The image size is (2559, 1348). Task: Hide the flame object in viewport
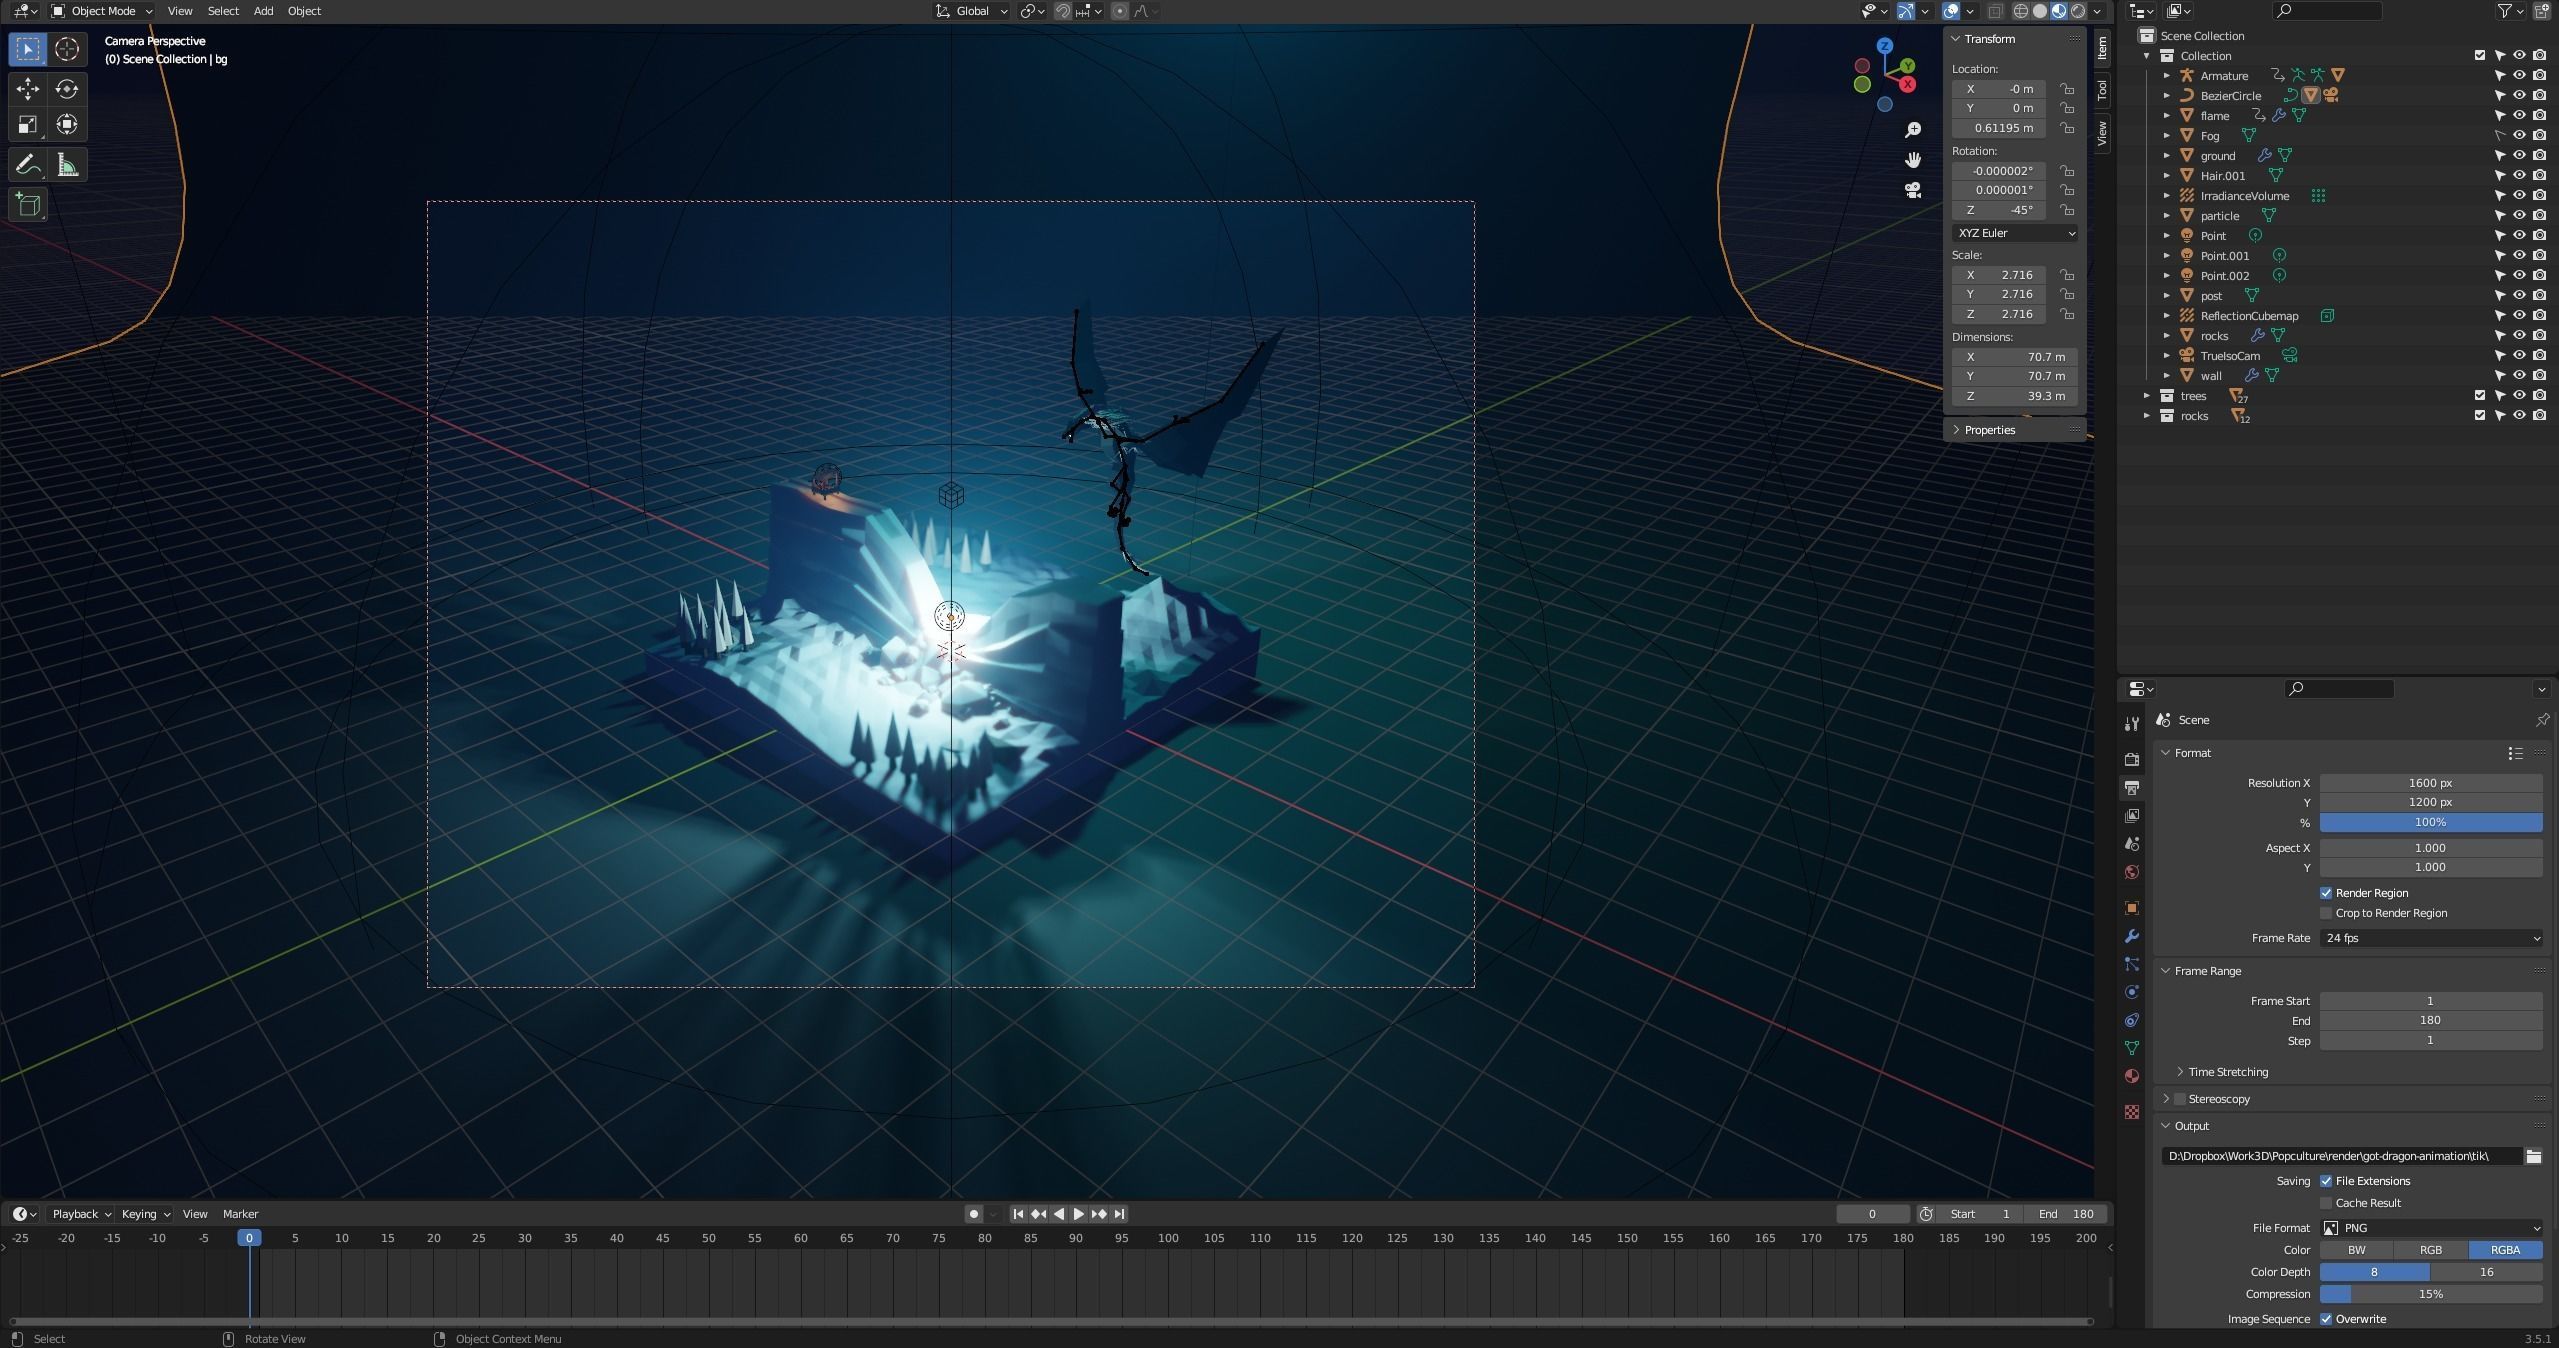click(x=2520, y=116)
